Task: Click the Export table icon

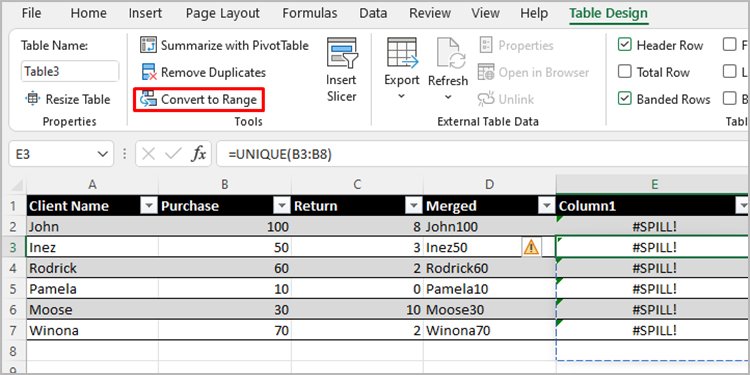Action: 402,54
